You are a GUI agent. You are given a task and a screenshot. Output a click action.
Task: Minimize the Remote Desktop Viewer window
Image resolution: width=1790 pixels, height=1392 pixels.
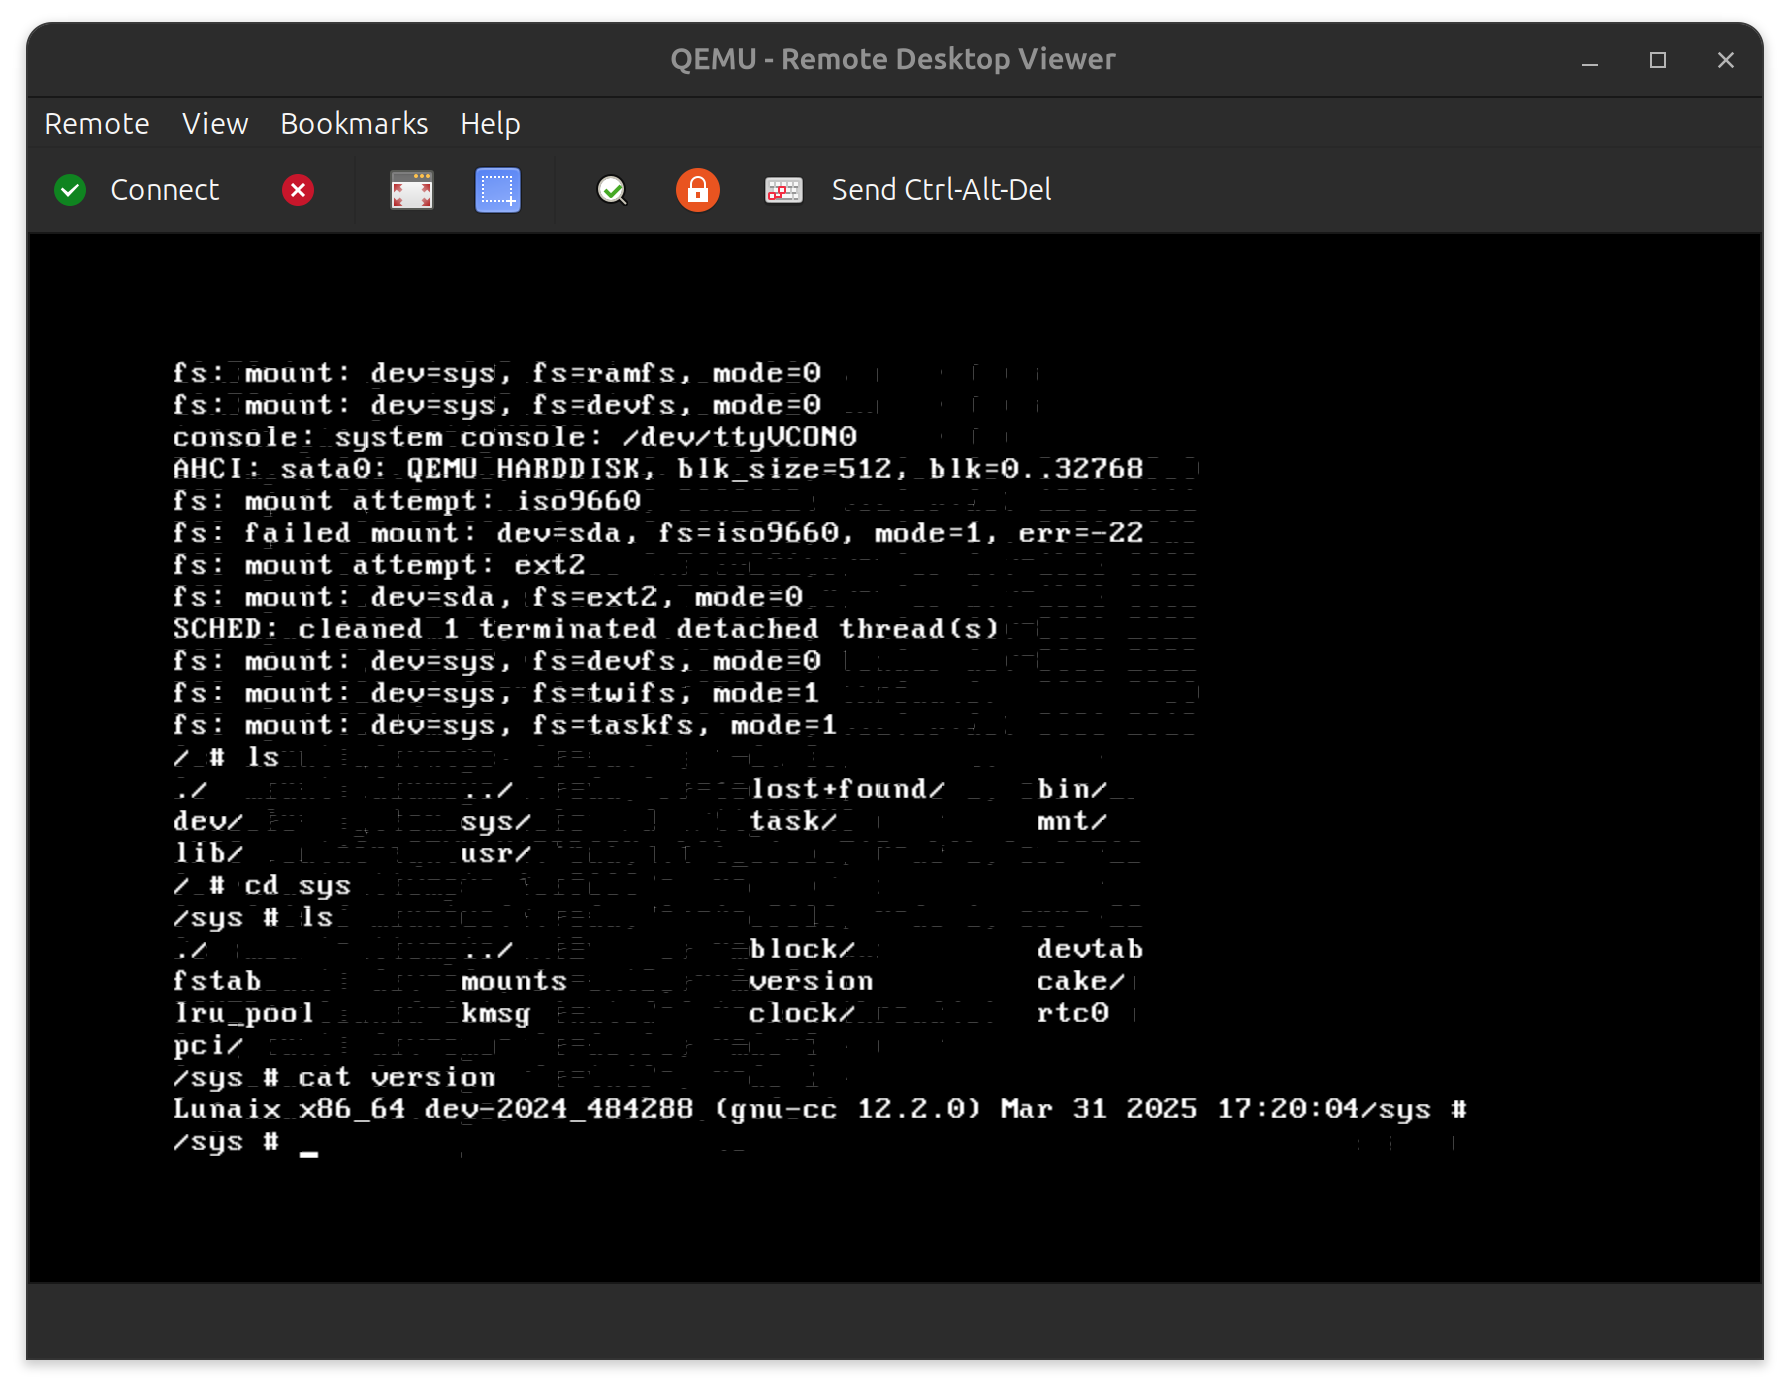click(x=1590, y=61)
